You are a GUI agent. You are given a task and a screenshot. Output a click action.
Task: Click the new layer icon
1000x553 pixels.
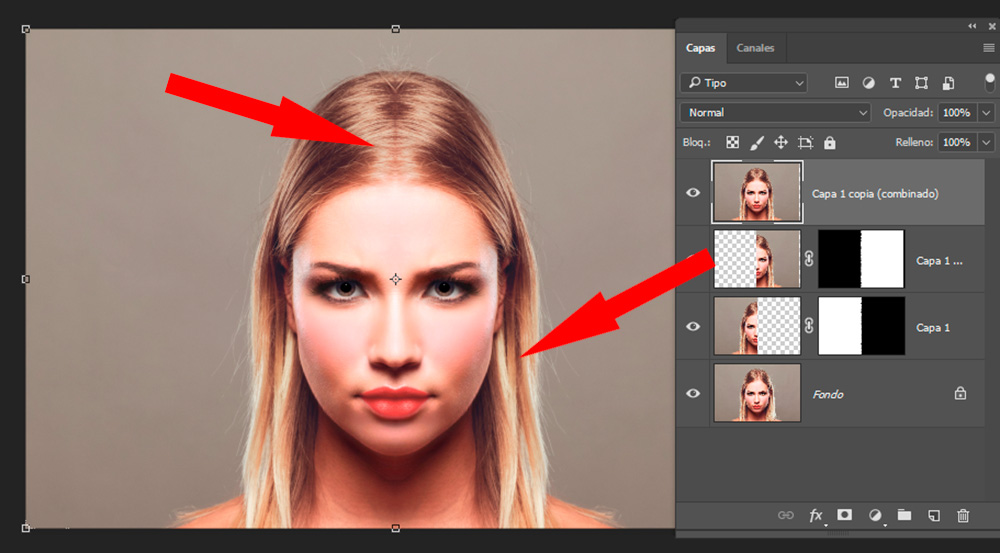tap(934, 515)
